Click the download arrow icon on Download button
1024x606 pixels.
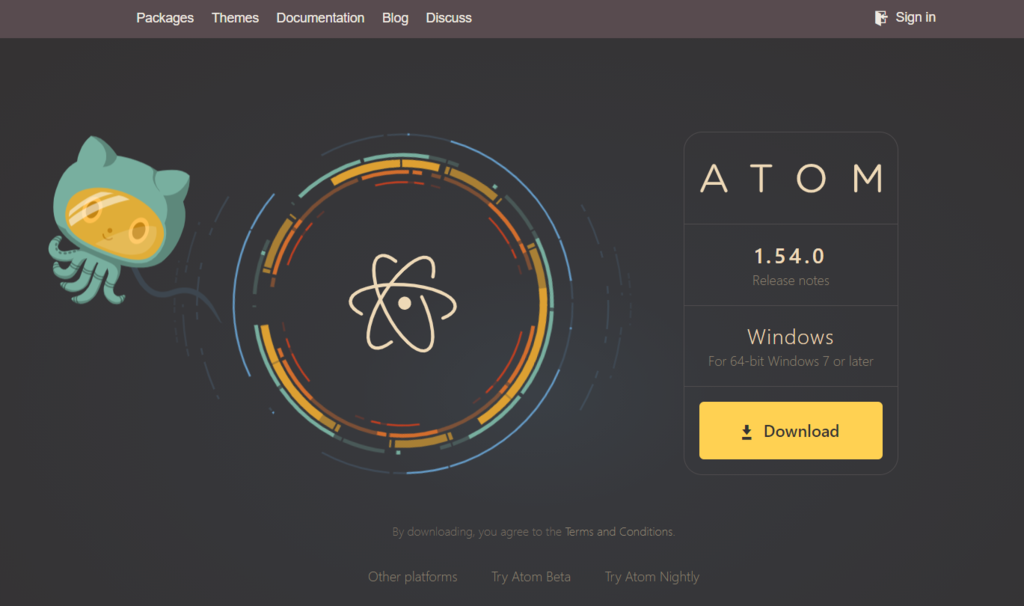(x=745, y=430)
